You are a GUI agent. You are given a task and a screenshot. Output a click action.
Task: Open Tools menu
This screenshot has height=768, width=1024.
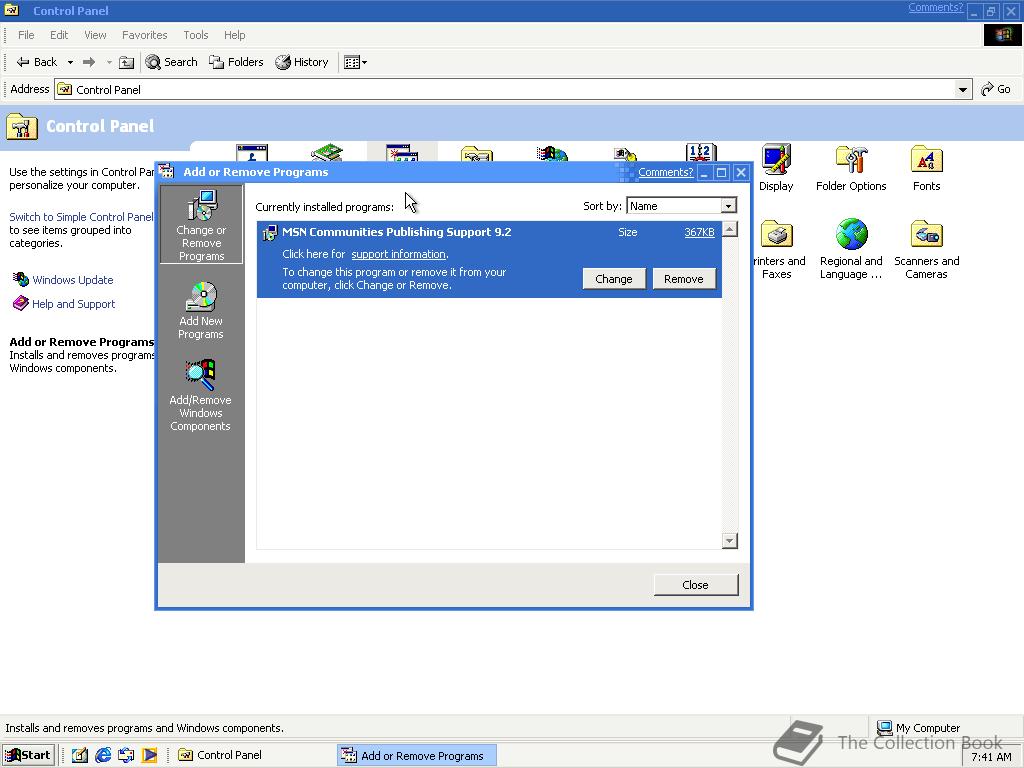(x=195, y=35)
